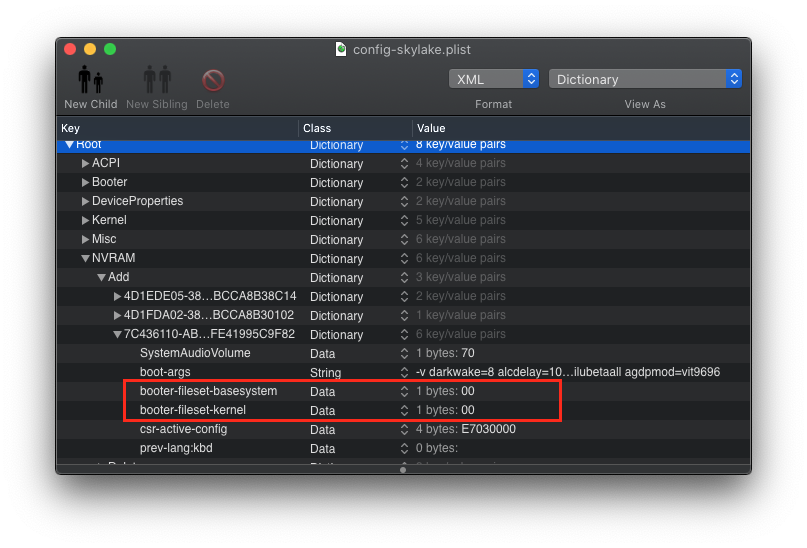Click the boot-args value '-v darkwake=8 alcdelay=10…'
Viewport: 807px width, 548px height.
pyautogui.click(x=568, y=372)
